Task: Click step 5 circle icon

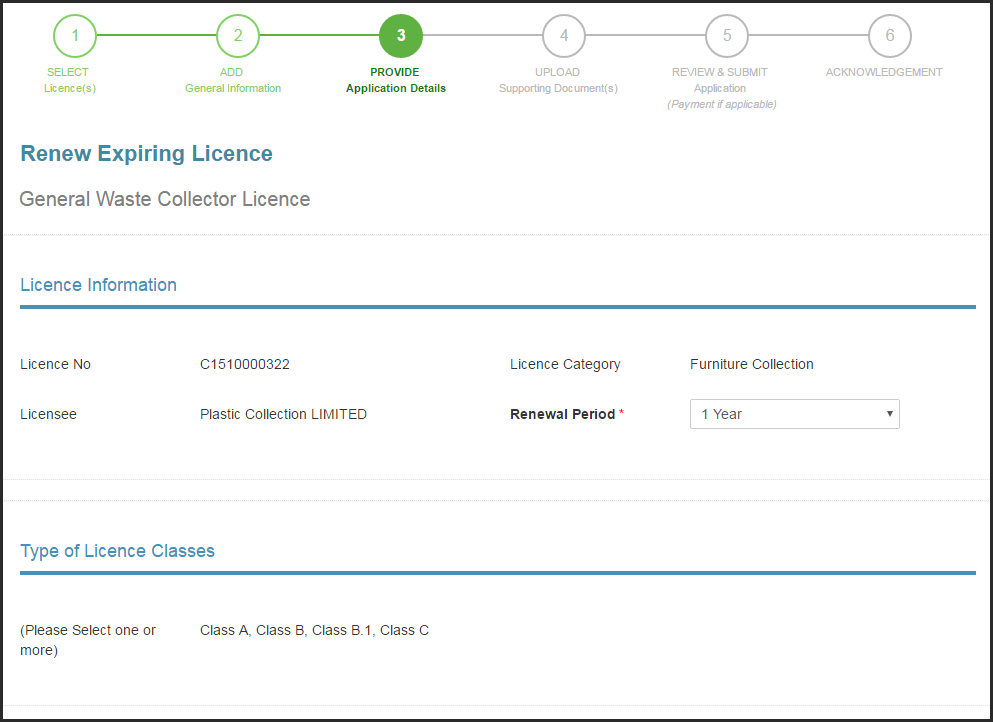Action: coord(726,35)
